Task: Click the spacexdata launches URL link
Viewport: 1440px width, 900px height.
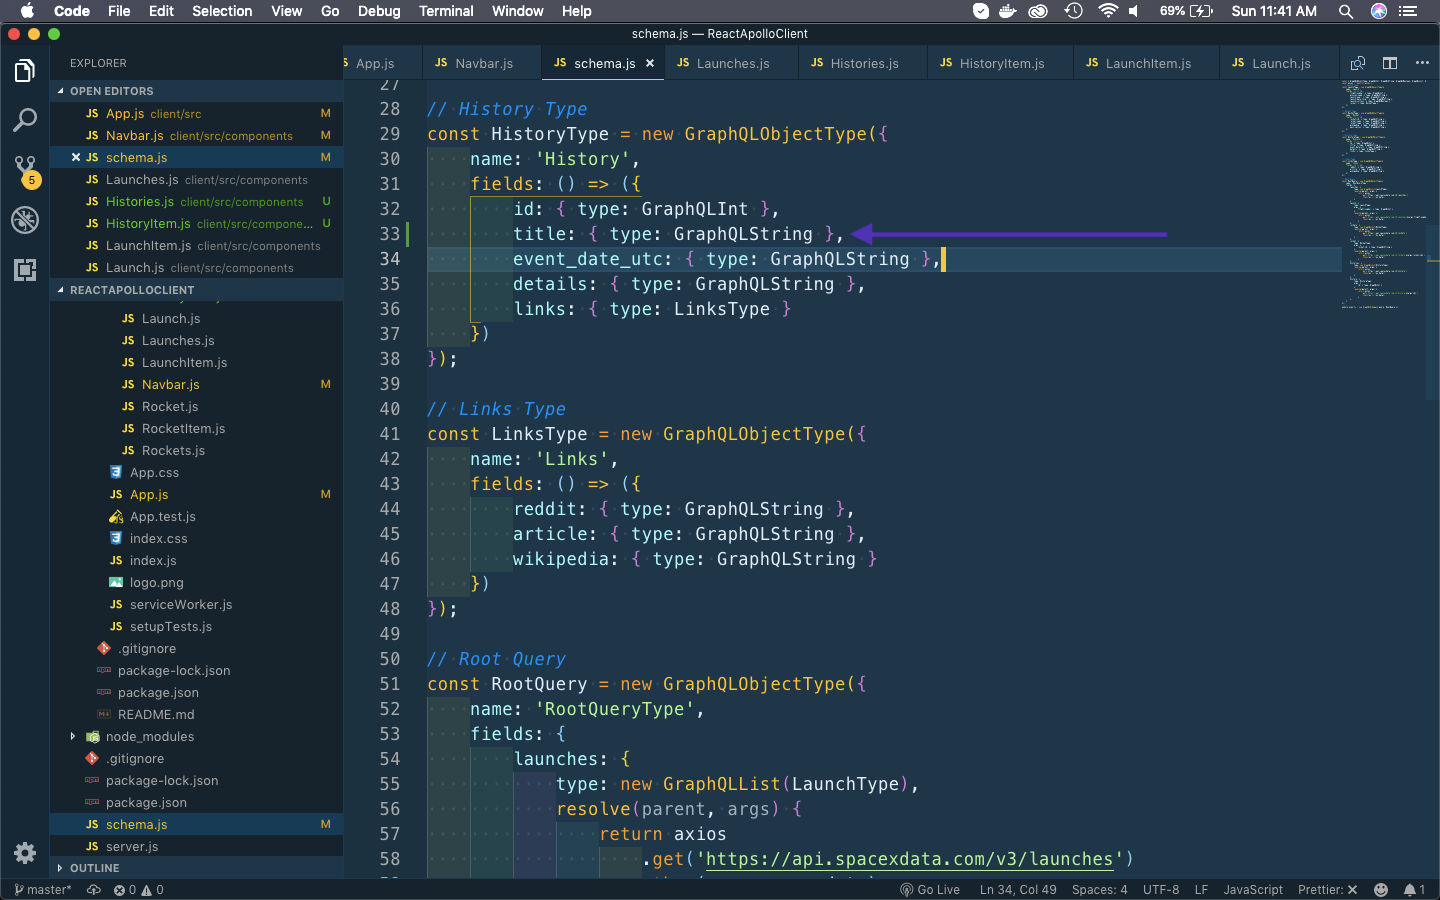Action: (x=910, y=859)
